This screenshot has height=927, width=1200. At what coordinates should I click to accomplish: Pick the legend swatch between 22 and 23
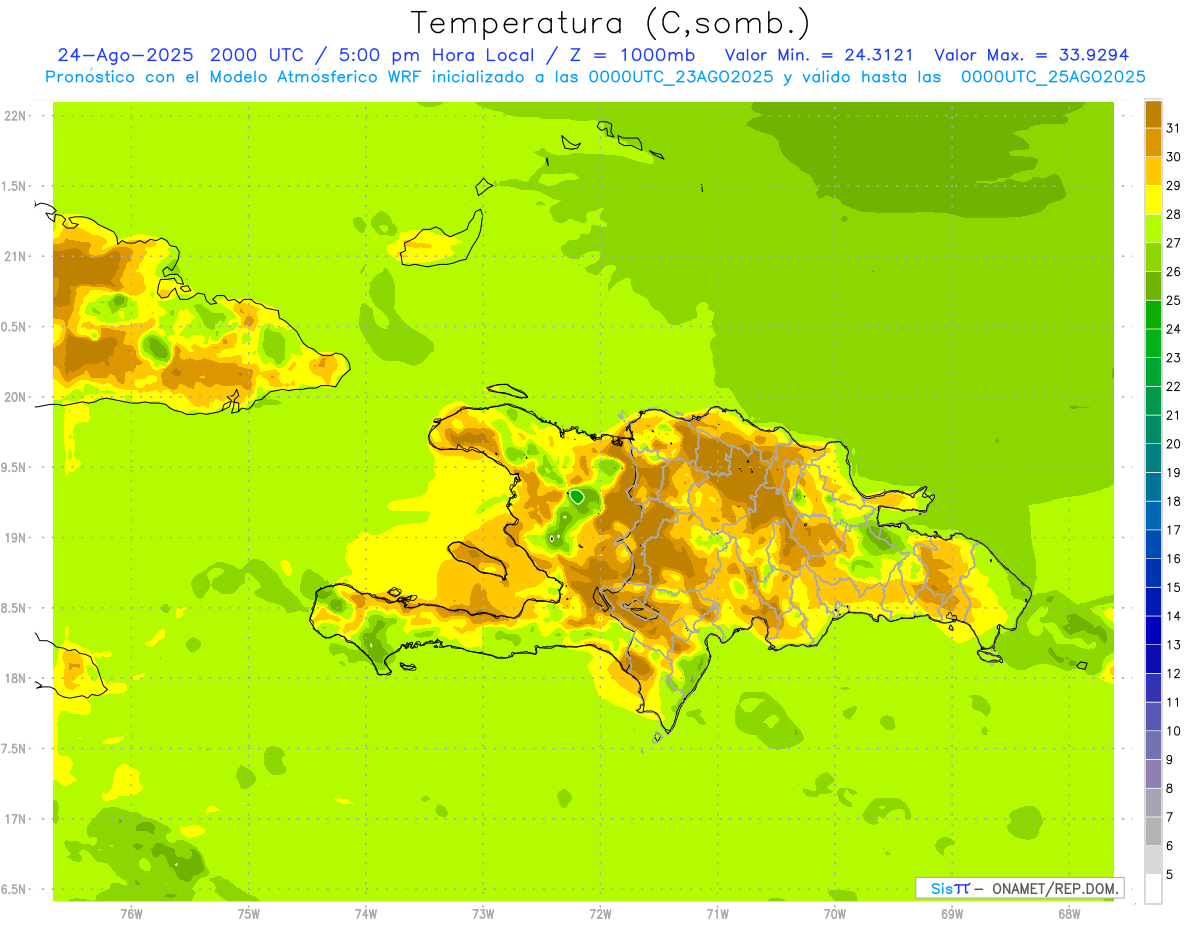click(x=1153, y=372)
